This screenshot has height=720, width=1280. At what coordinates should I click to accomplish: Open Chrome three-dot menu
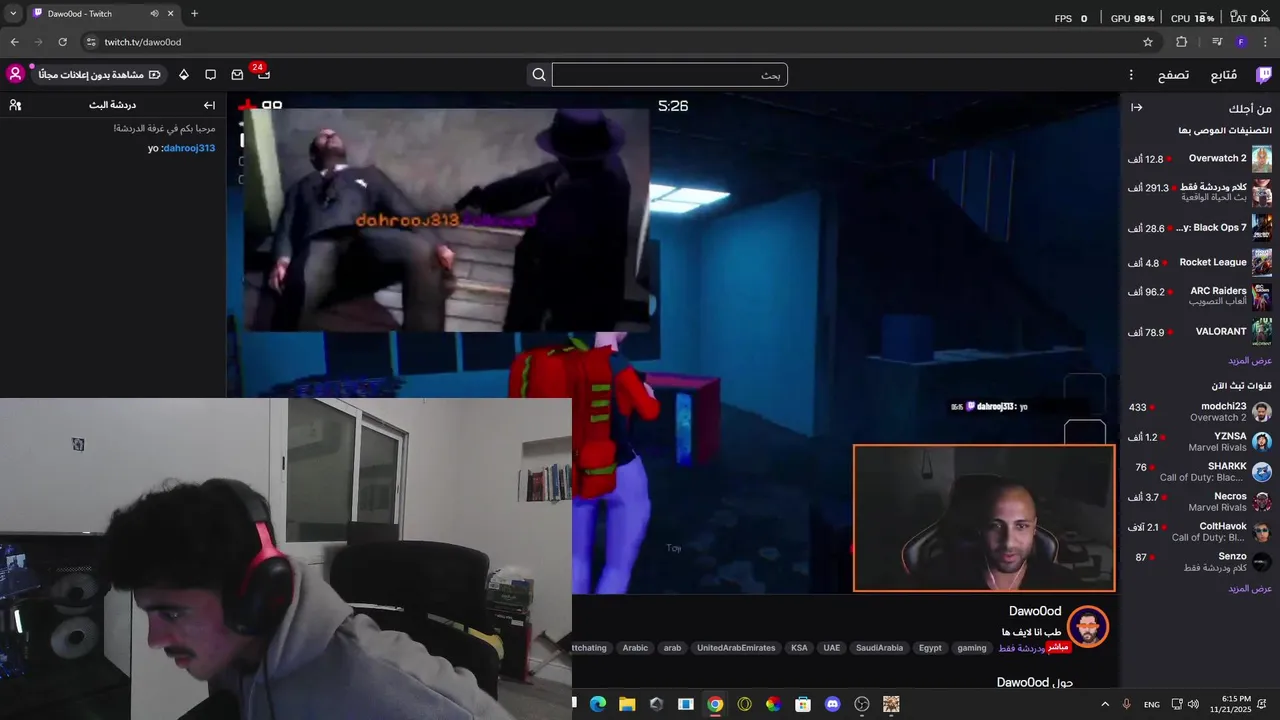pos(1265,42)
